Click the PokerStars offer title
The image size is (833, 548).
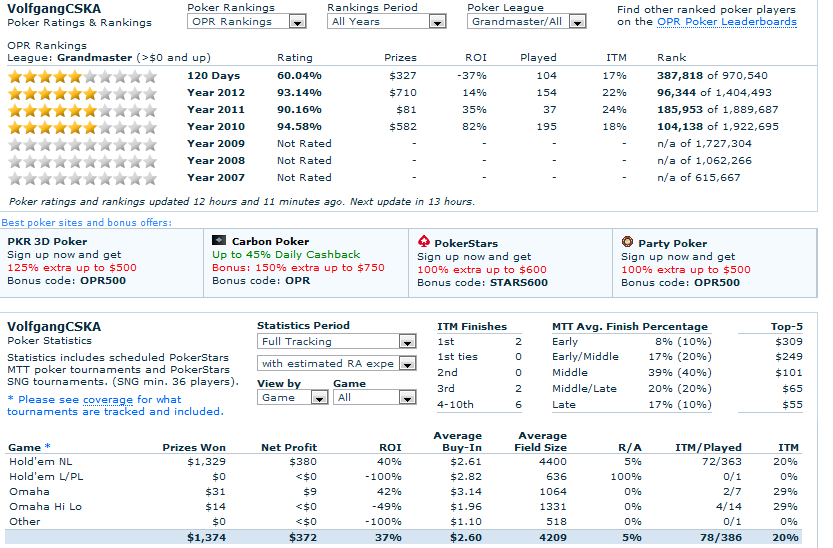coord(466,244)
